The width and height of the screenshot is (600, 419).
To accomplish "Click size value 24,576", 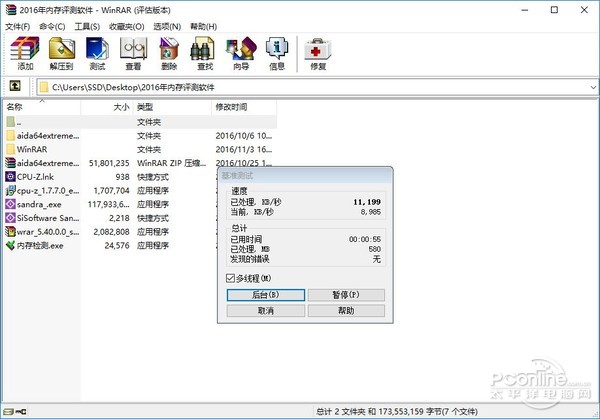I will click(x=117, y=246).
